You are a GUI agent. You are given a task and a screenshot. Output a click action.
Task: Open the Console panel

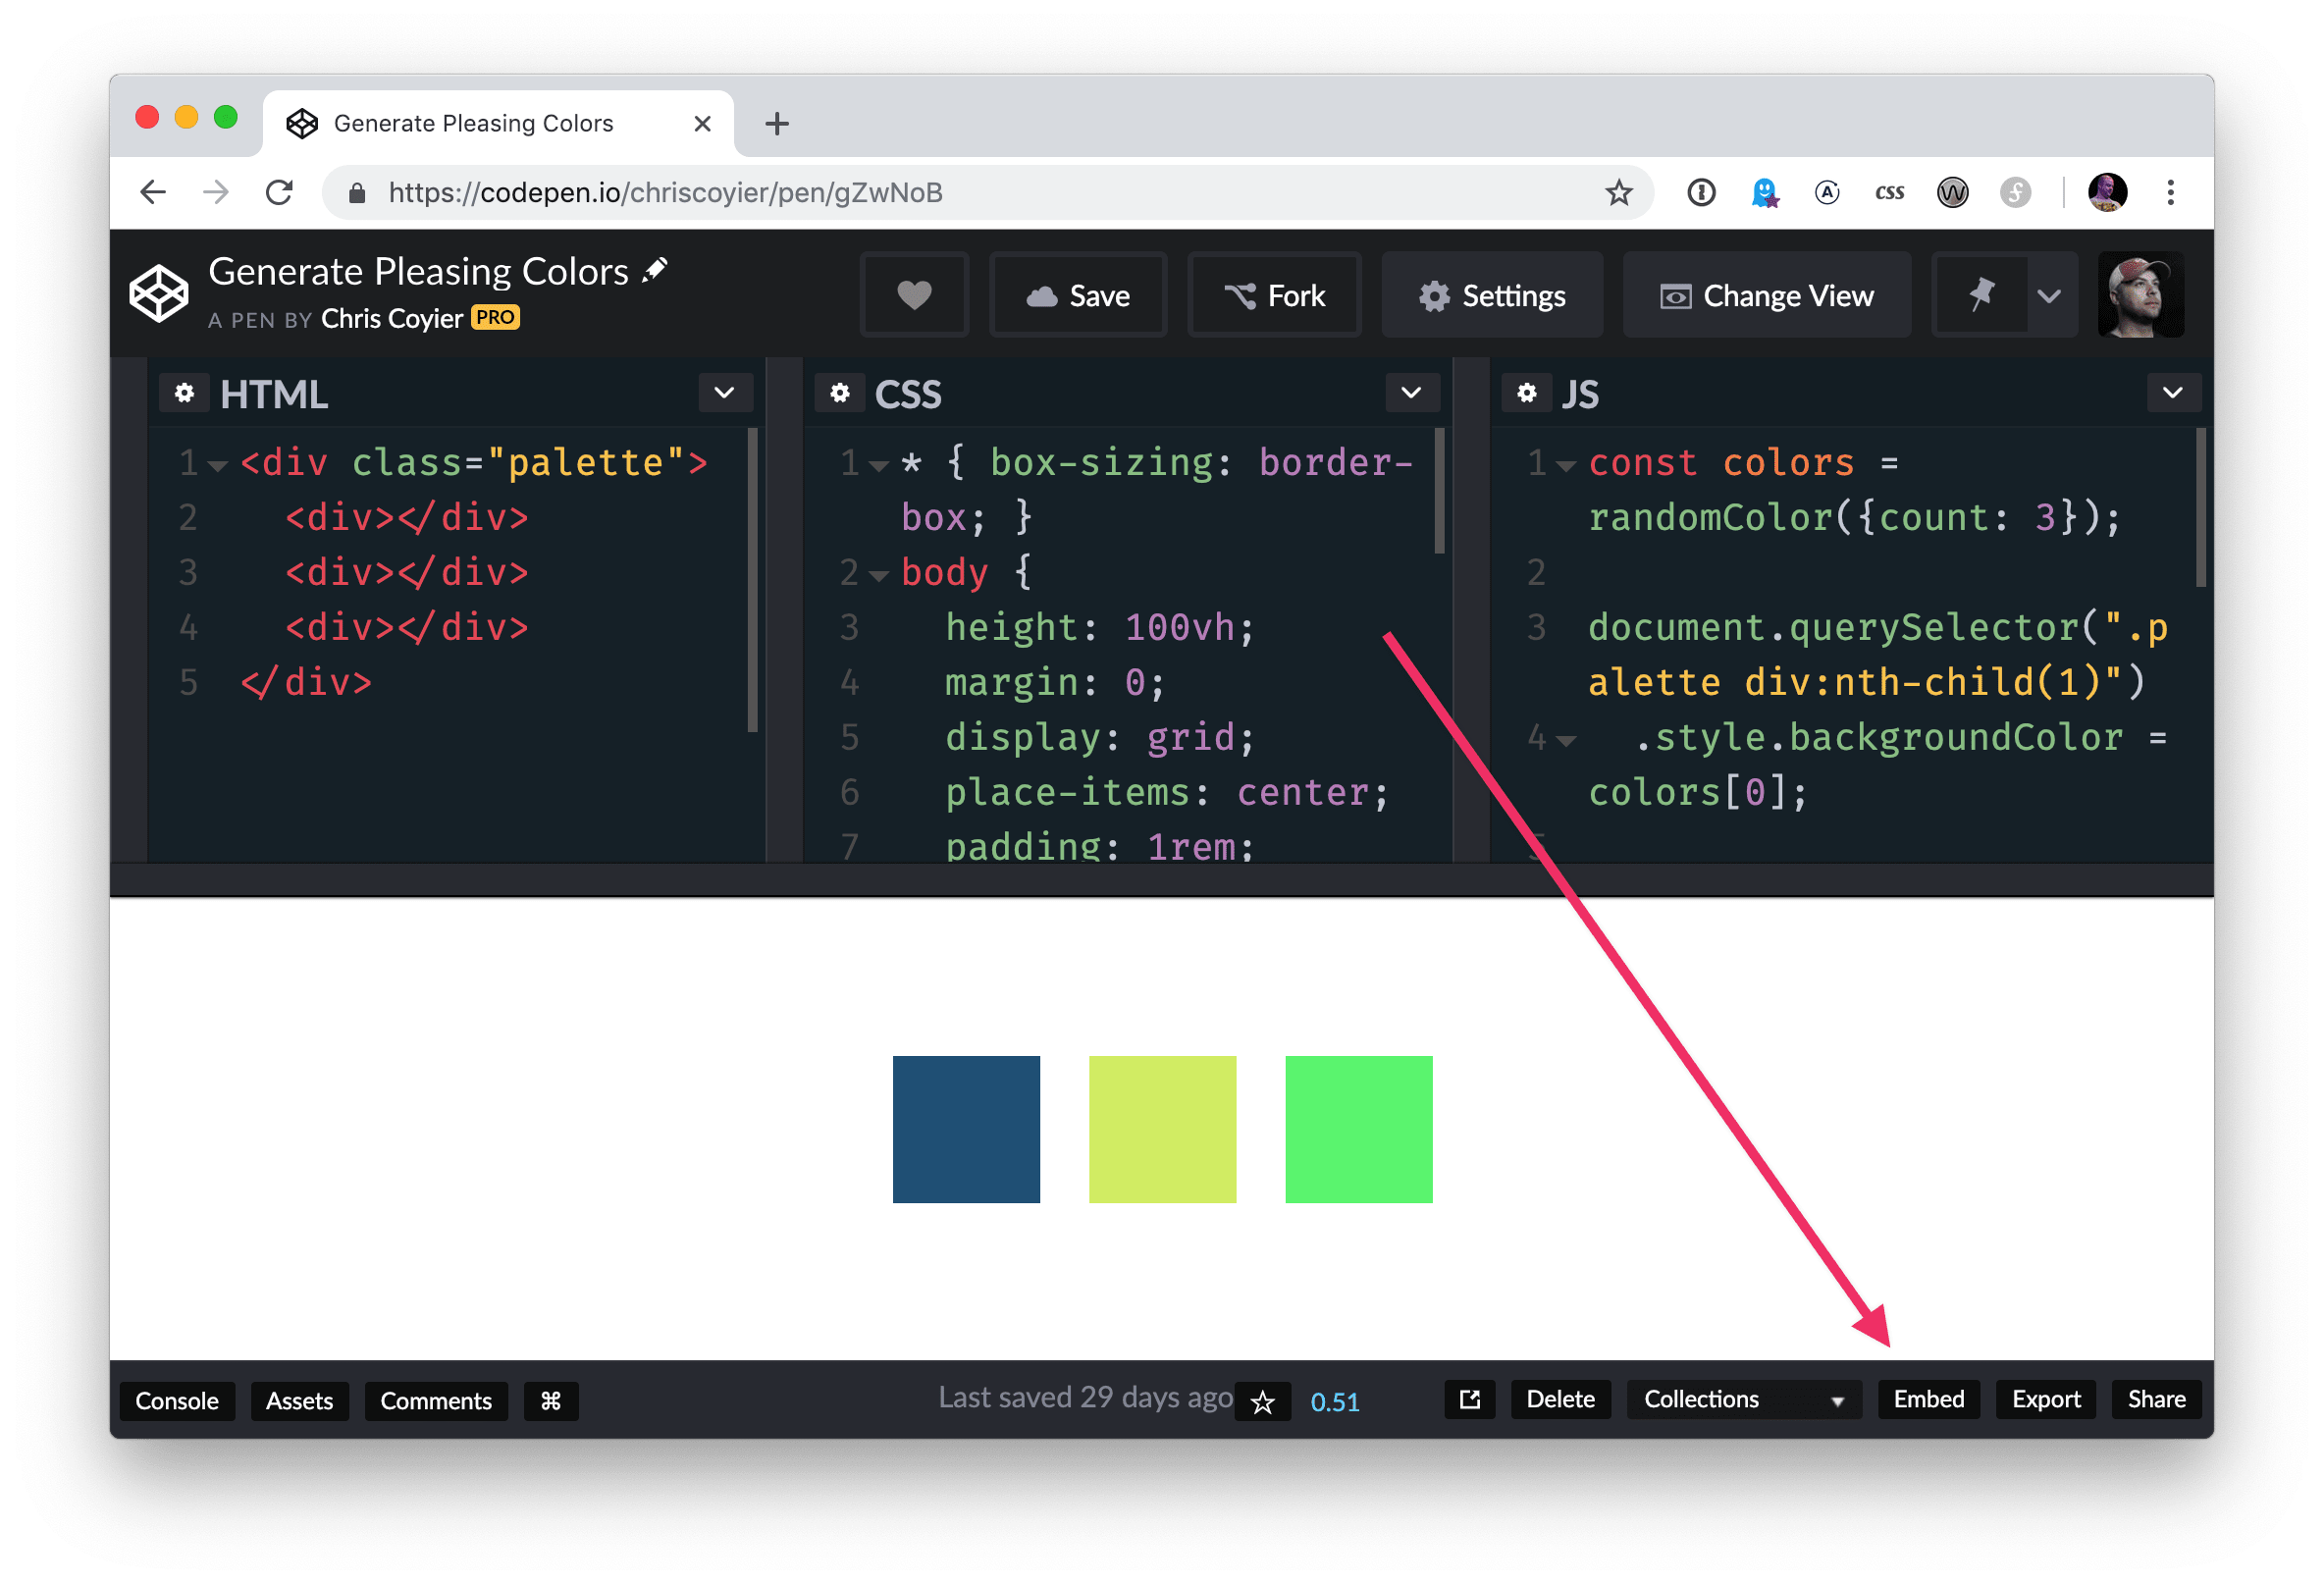(x=177, y=1400)
